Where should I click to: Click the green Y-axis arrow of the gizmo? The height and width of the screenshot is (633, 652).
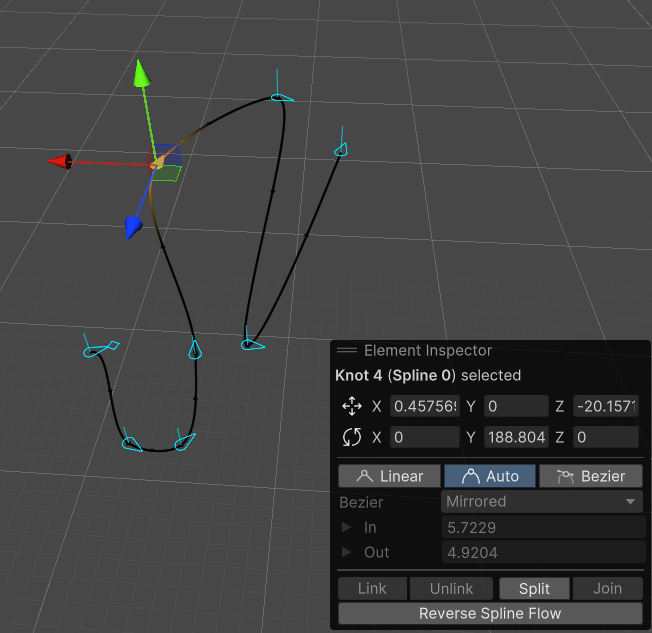coord(142,73)
